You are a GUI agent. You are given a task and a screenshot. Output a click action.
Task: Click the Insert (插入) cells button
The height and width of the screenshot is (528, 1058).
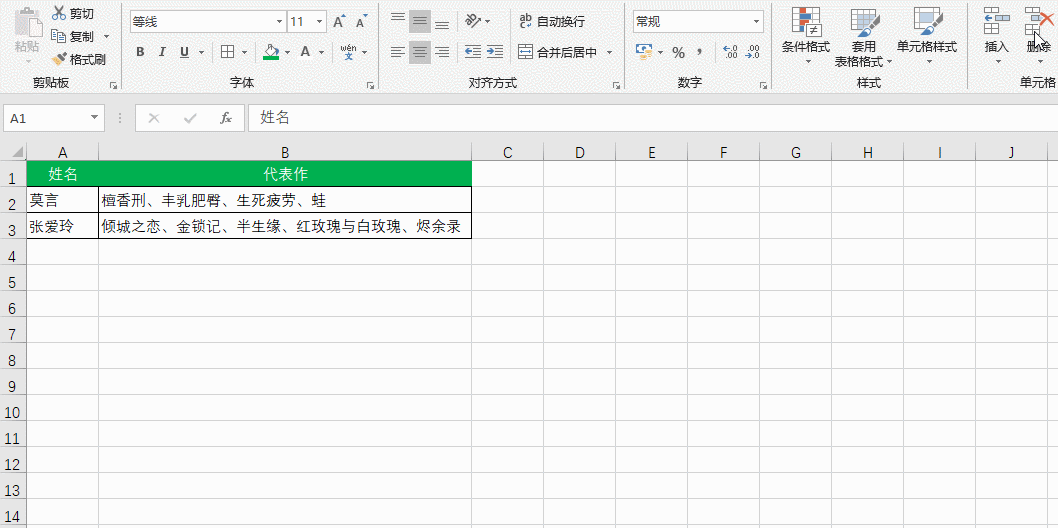997,35
